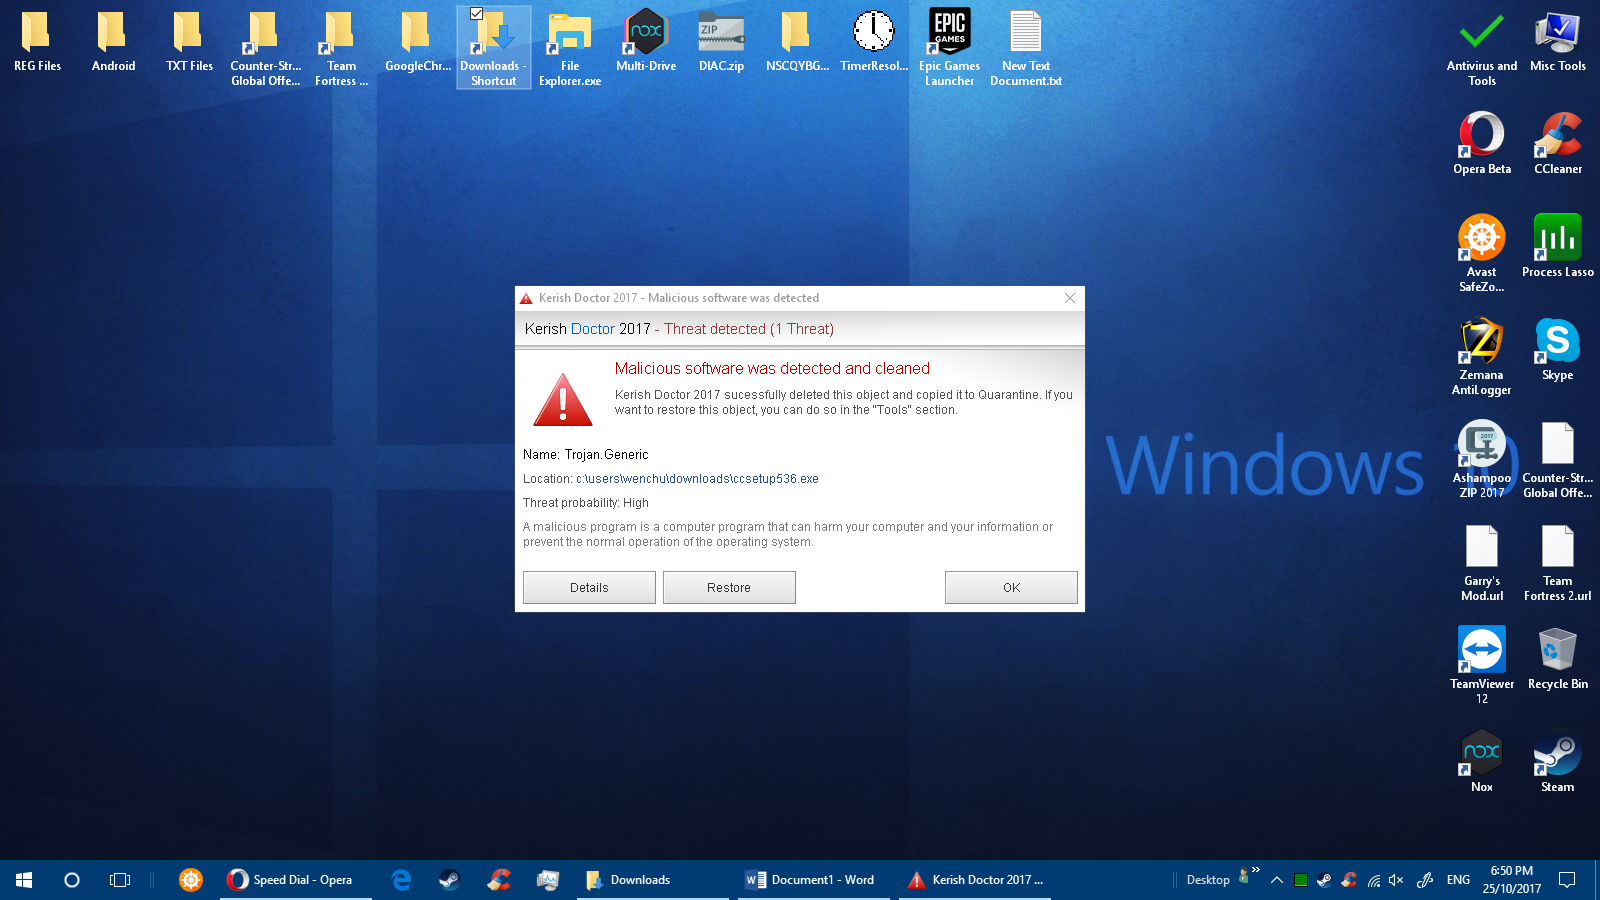1600x900 pixels.
Task: Open Team Fortress folder shortcut in top row
Action: [341, 48]
